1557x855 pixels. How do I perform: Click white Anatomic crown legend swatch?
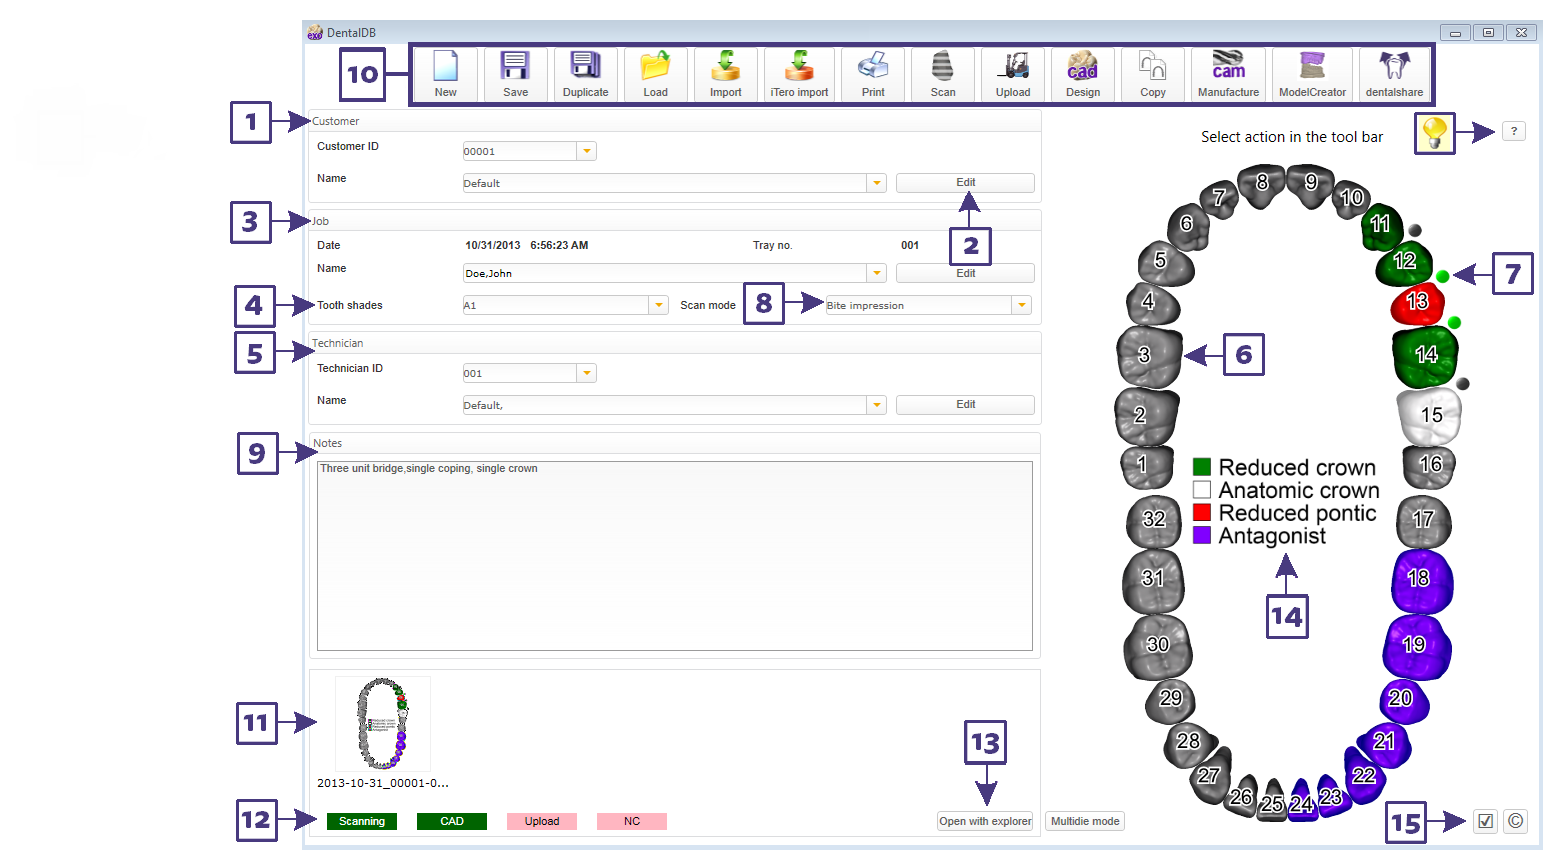tap(1202, 490)
